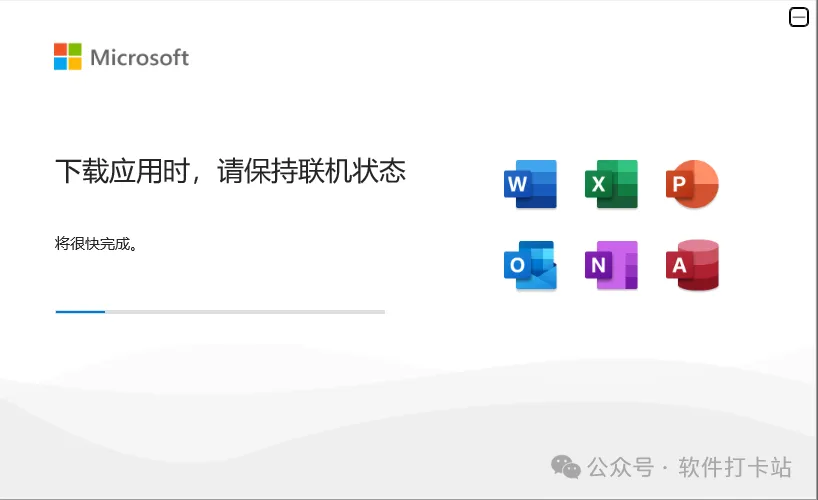Click the red square of the Microsoft logo
Viewport: 818px width, 500px height.
click(61, 49)
